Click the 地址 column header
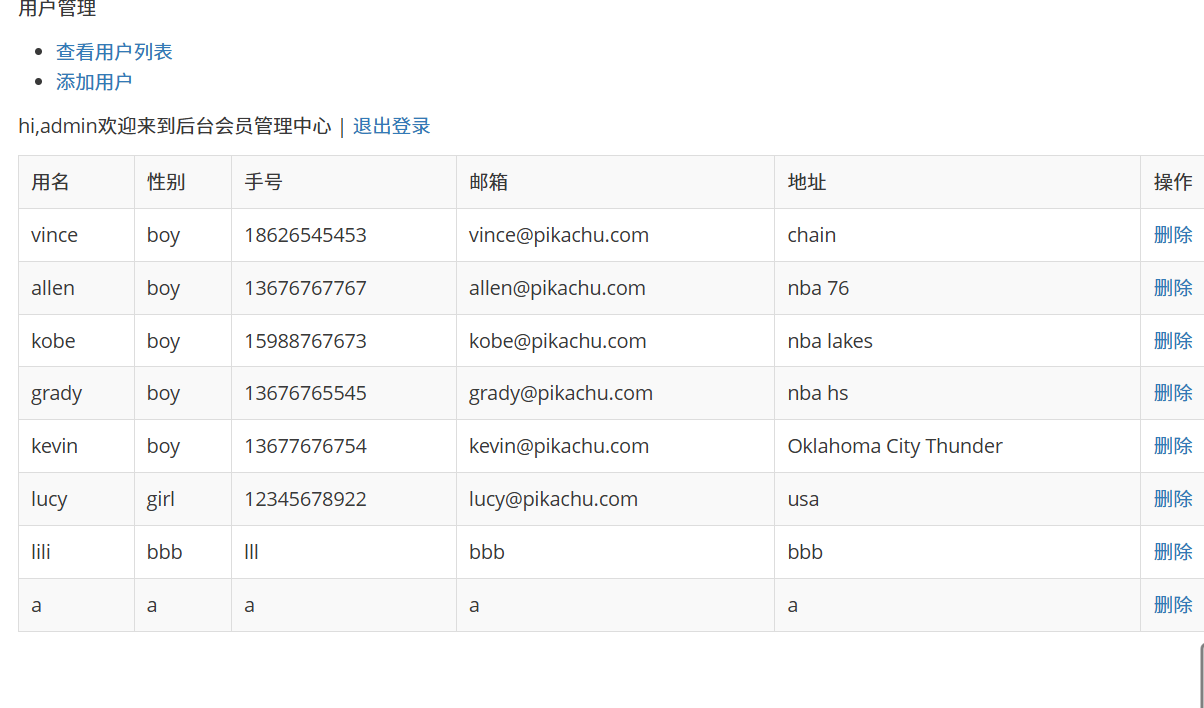This screenshot has height=708, width=1204. tap(806, 182)
